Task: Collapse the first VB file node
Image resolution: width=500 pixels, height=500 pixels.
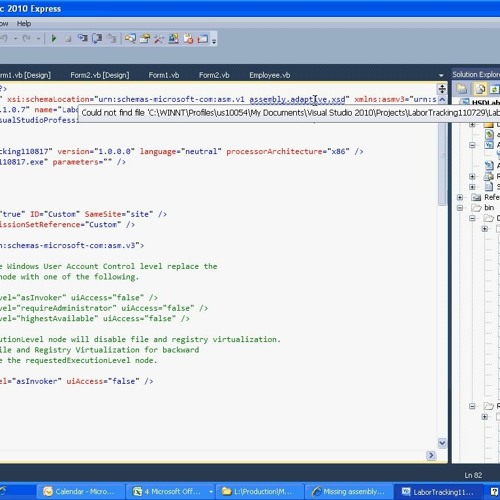Action: [472, 145]
